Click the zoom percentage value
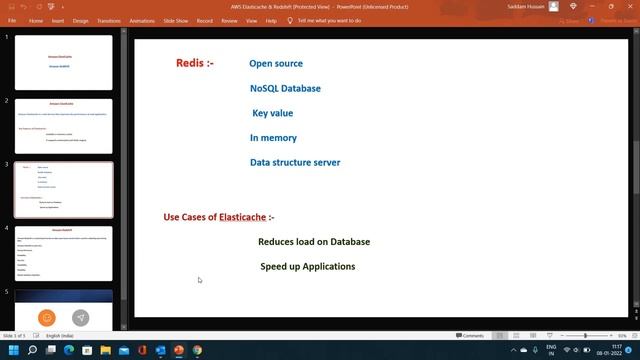The height and width of the screenshot is (360, 640). pos(622,336)
